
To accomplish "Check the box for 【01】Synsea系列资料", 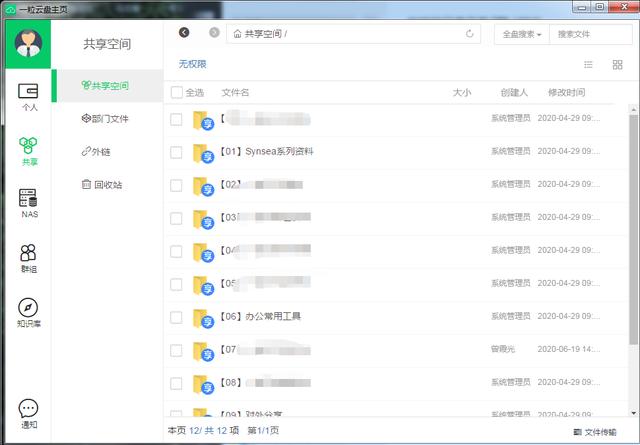I will [x=176, y=153].
